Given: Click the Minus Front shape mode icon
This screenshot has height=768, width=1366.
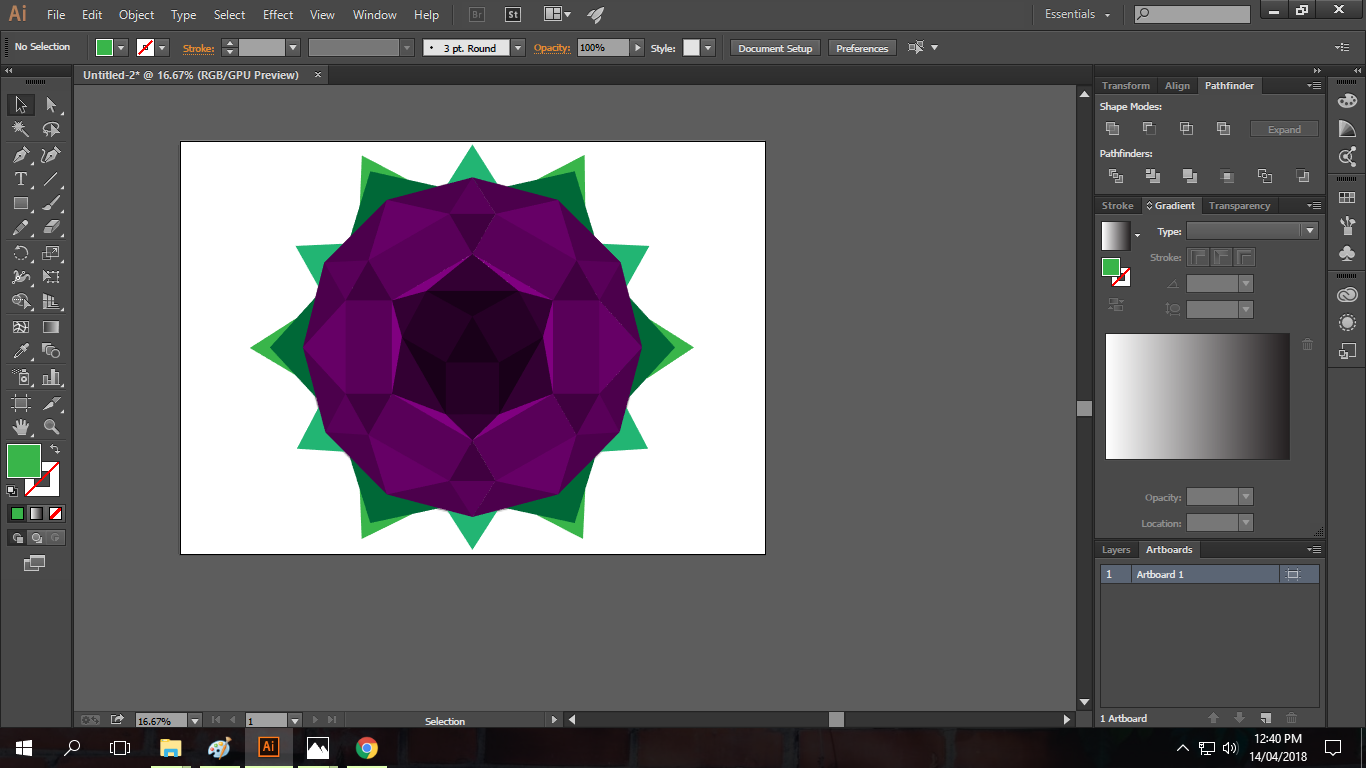Looking at the screenshot, I should [x=1149, y=129].
